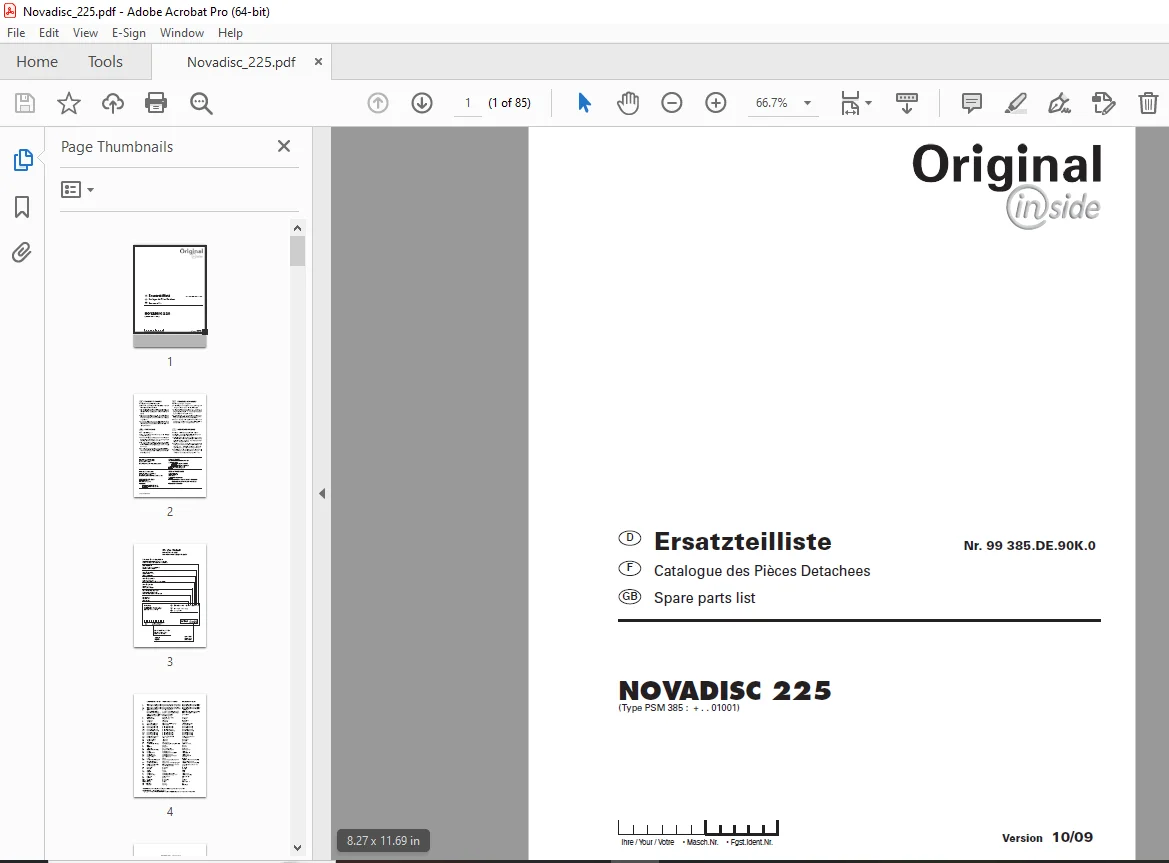Open the E-Sign menu
Image resolution: width=1169 pixels, height=863 pixels.
coord(129,33)
